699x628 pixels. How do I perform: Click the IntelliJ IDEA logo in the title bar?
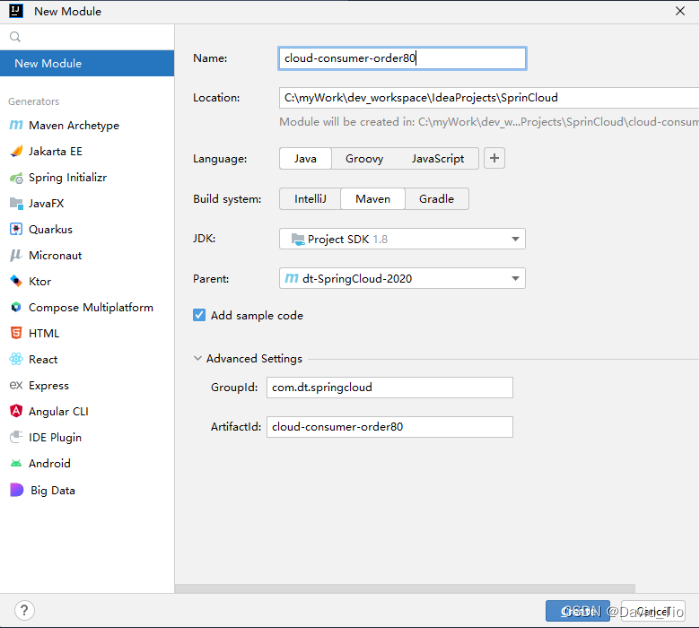coord(16,11)
